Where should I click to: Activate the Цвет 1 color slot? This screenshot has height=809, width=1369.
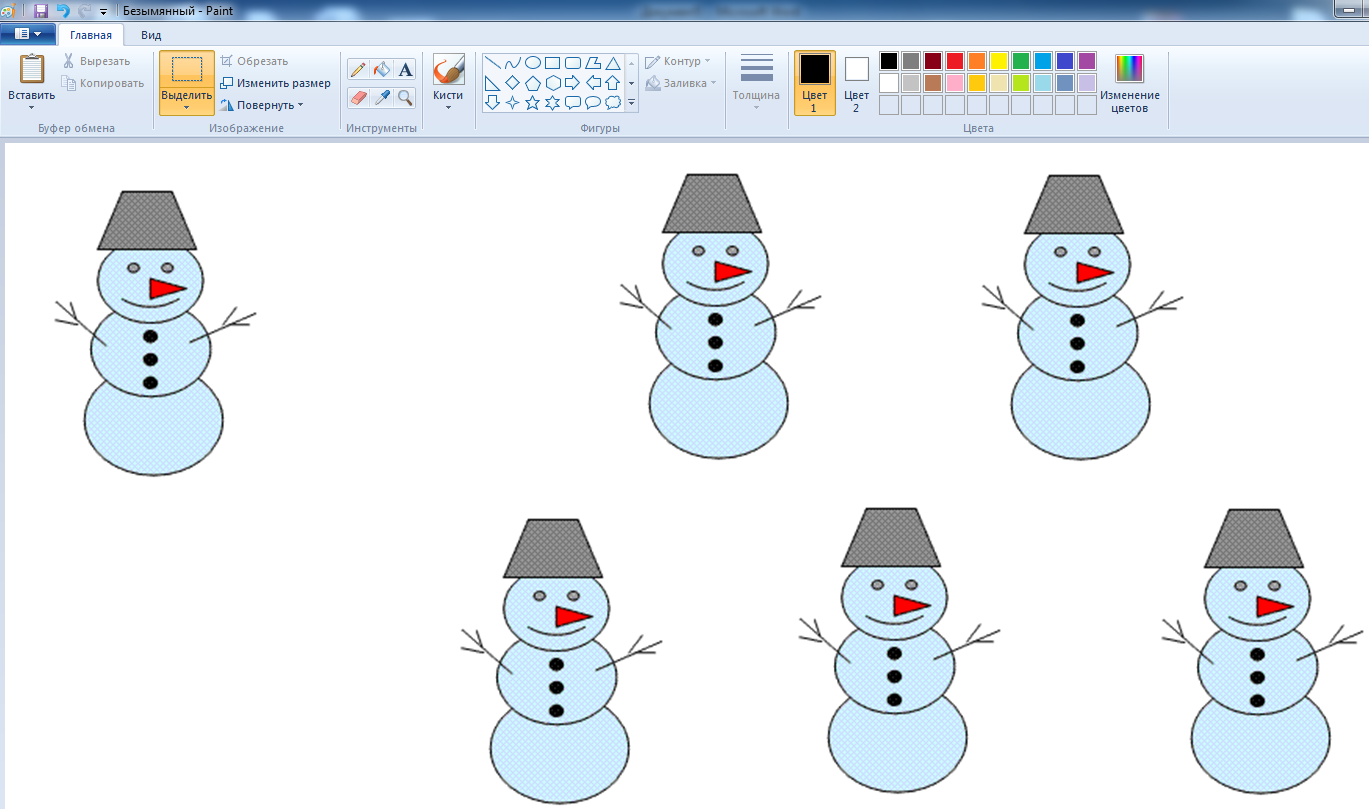pos(814,83)
